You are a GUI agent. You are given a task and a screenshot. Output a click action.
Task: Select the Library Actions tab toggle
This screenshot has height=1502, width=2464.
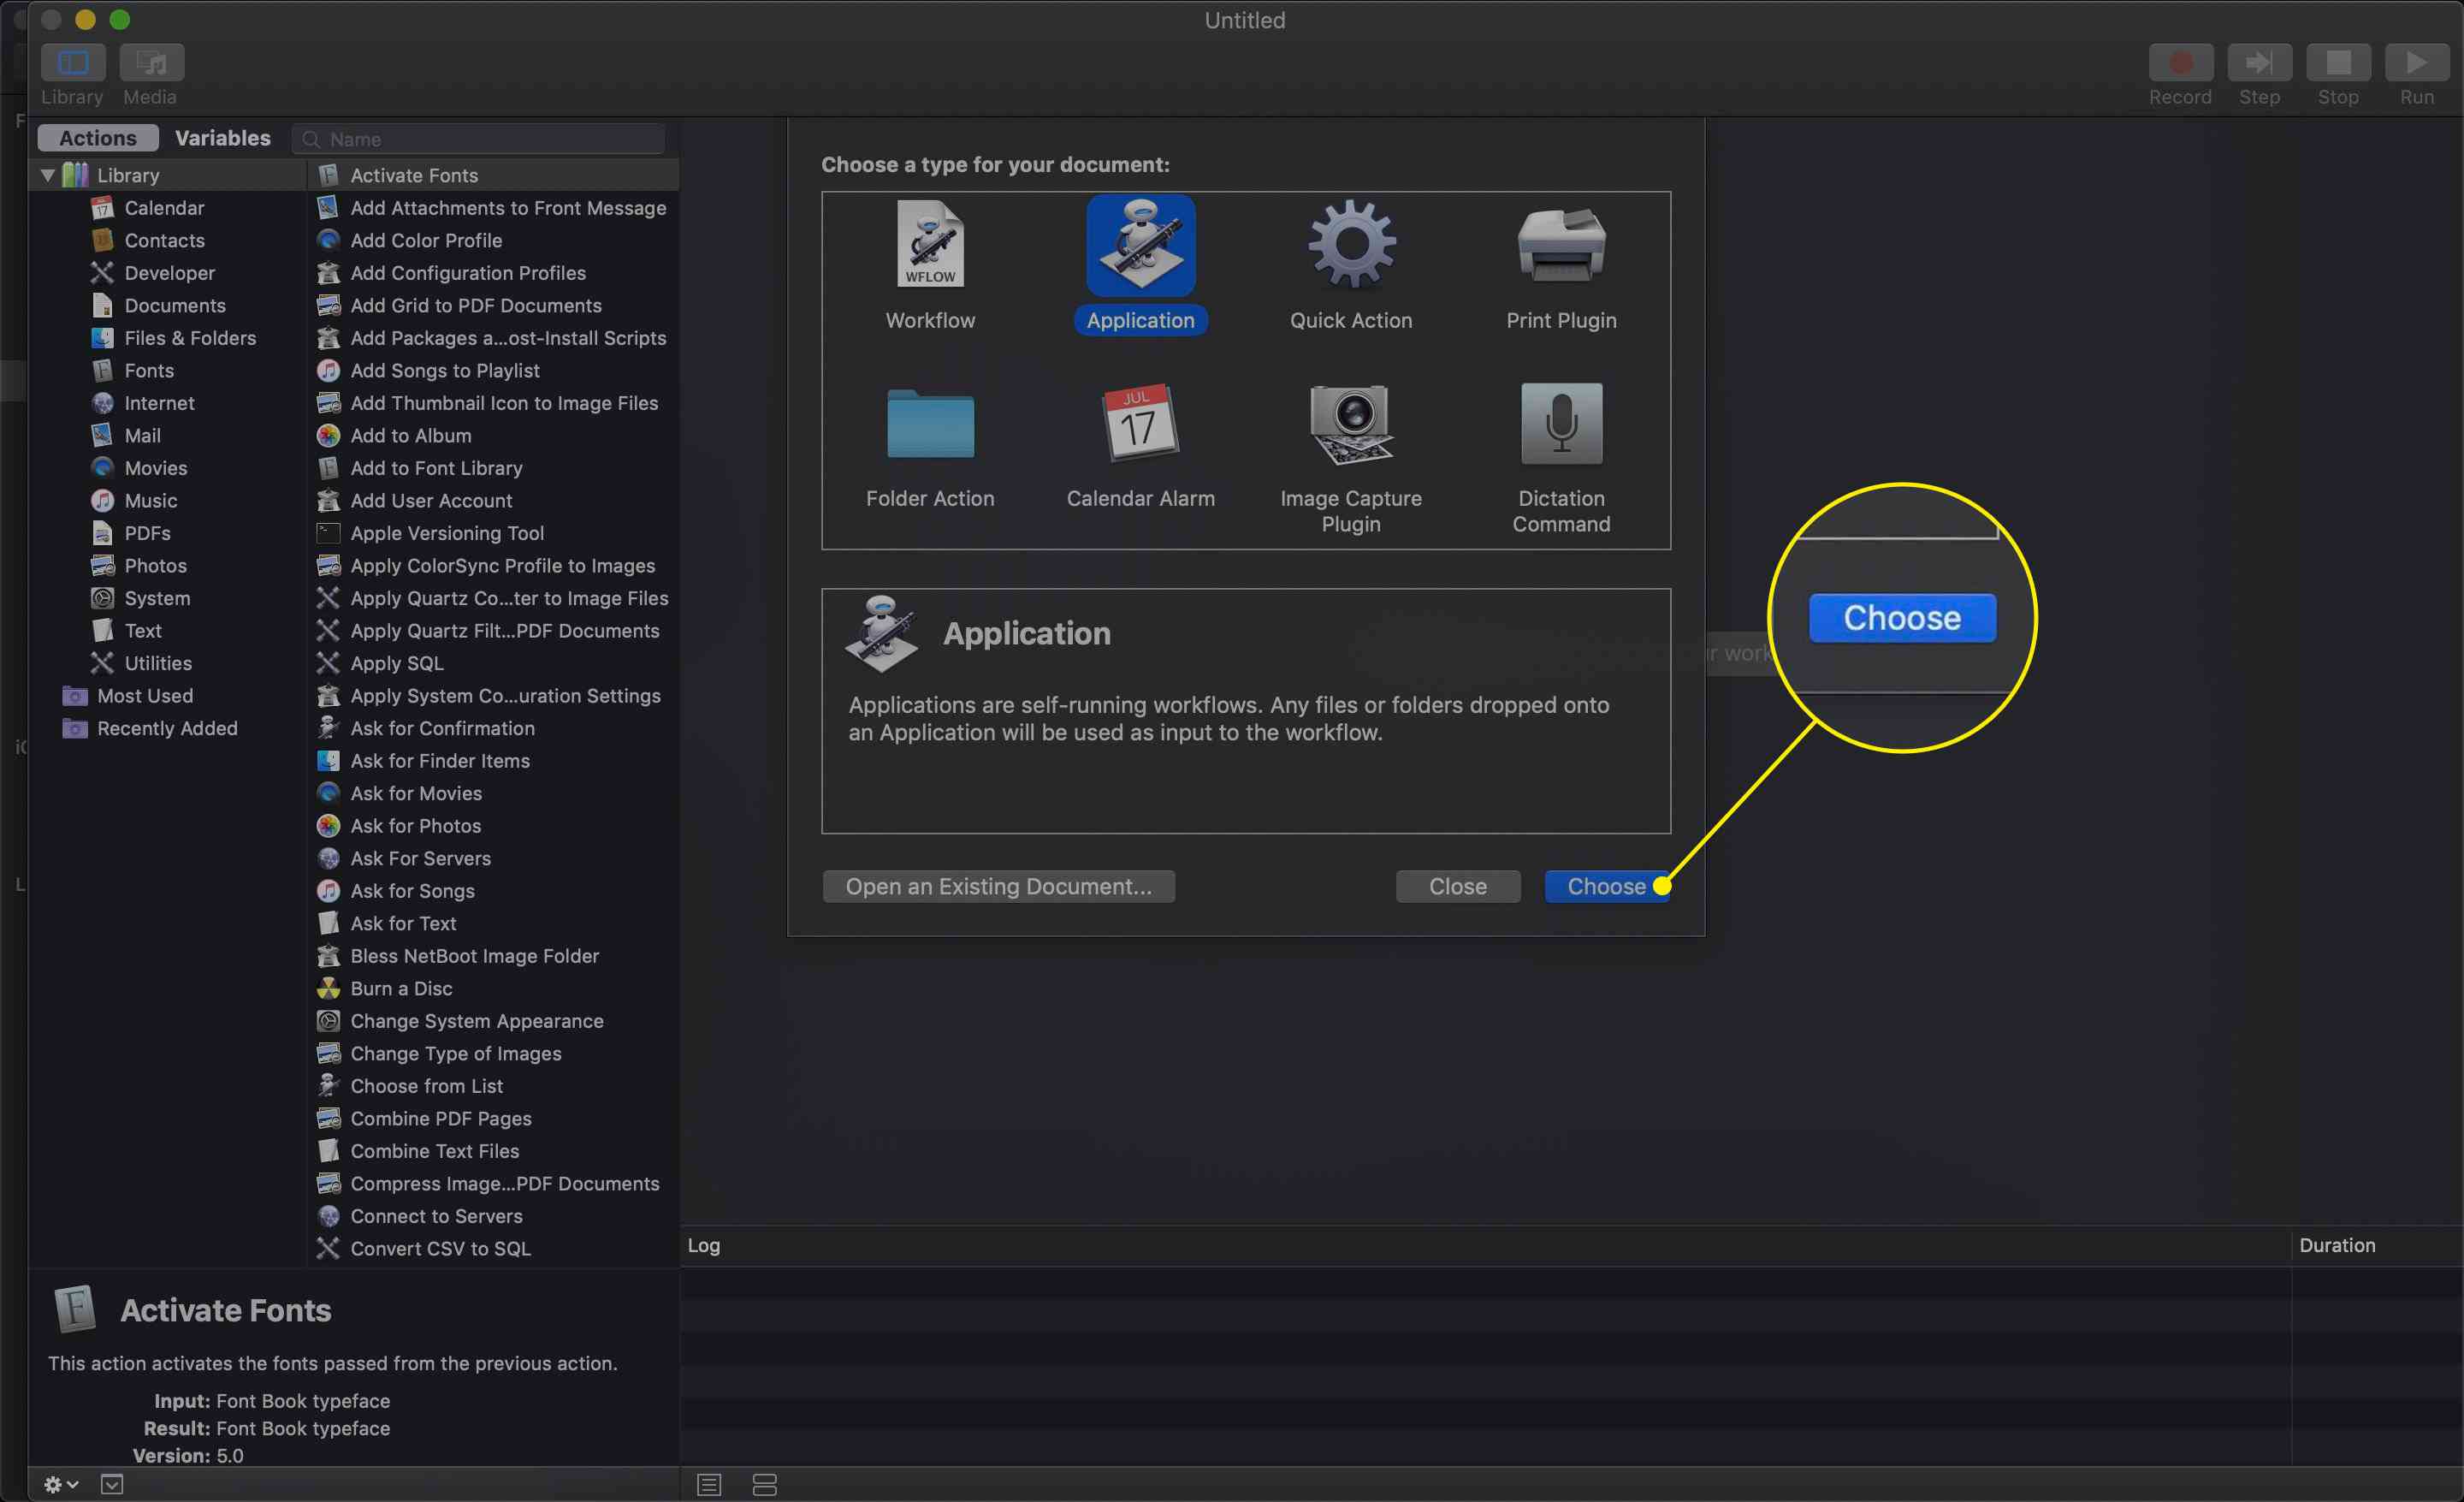click(x=95, y=135)
